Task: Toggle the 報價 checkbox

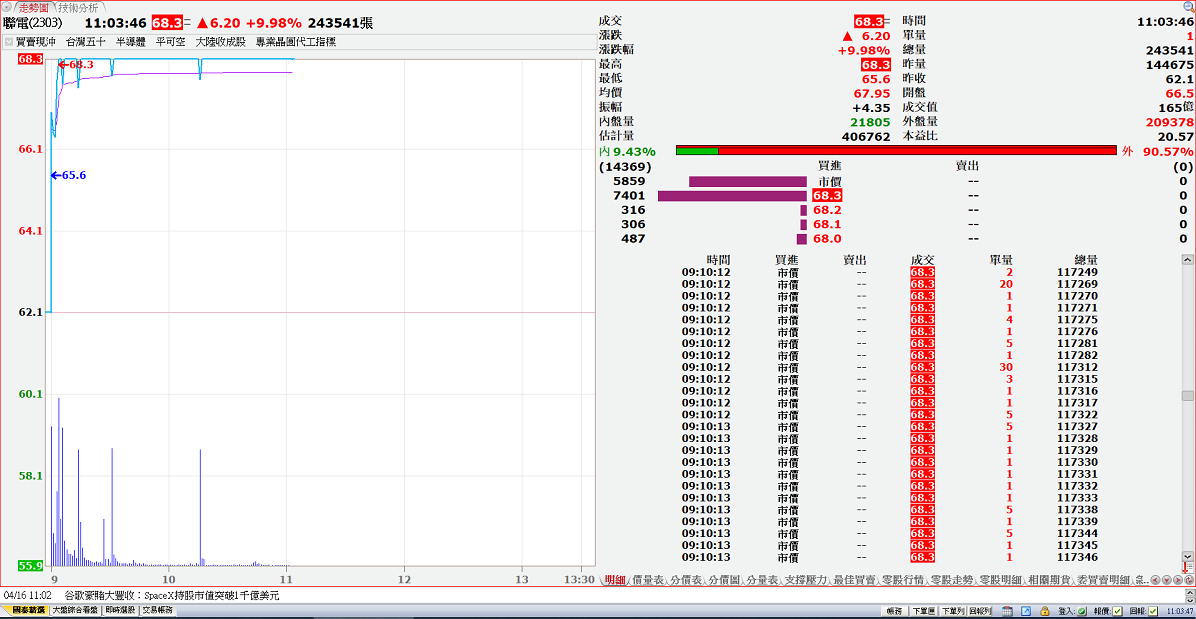Action: point(1116,610)
